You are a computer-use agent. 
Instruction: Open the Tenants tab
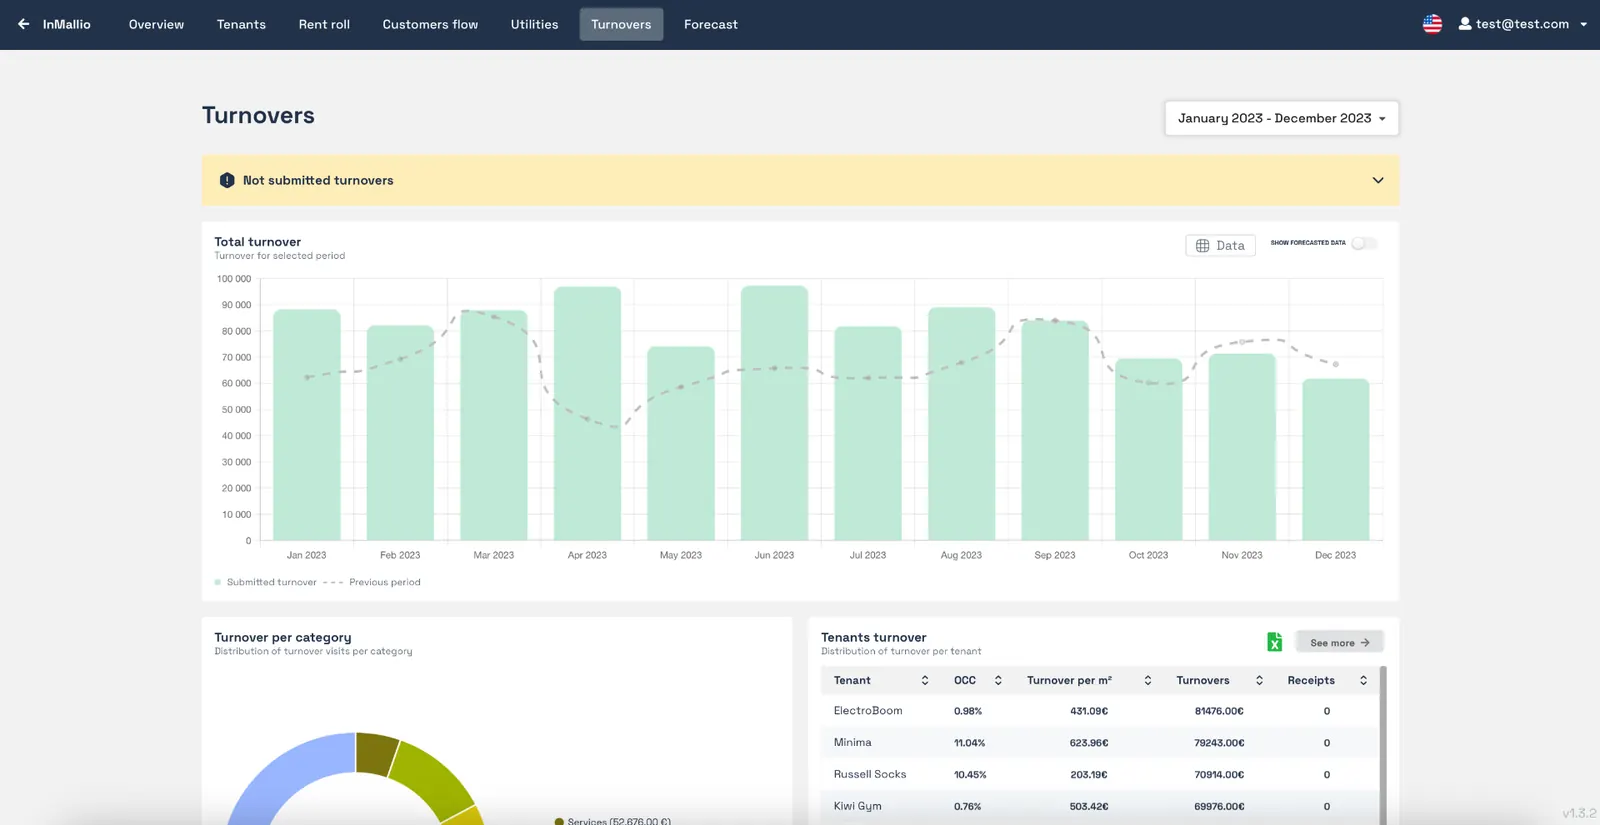point(241,24)
